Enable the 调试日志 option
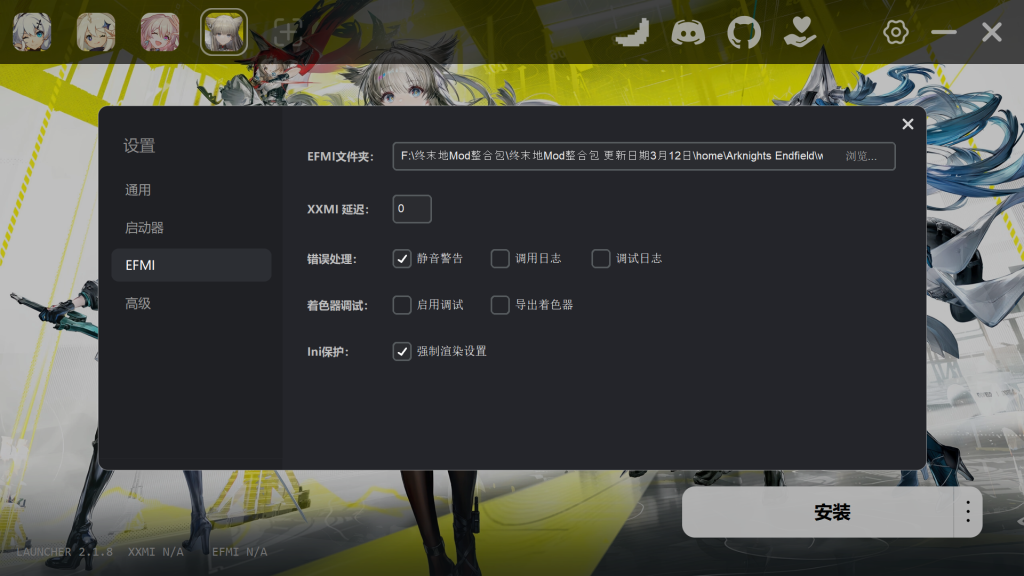Screen dimensions: 1024x576 tap(601, 258)
